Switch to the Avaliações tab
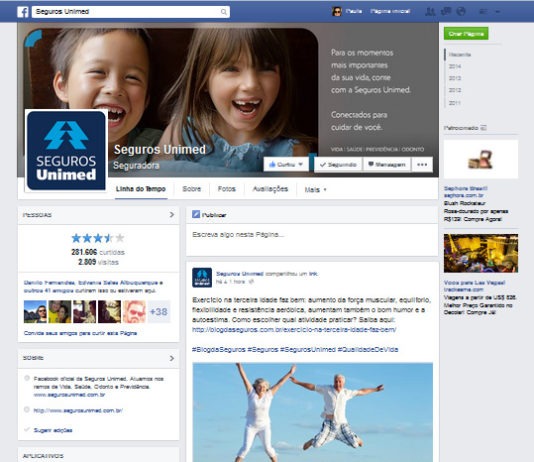This screenshot has height=462, width=534. pos(270,189)
